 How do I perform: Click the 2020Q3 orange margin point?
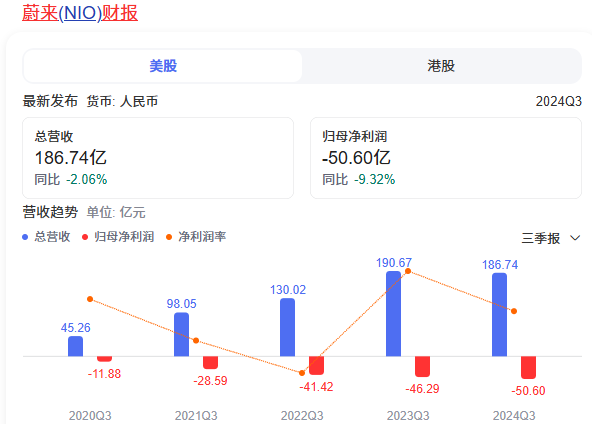click(x=90, y=299)
